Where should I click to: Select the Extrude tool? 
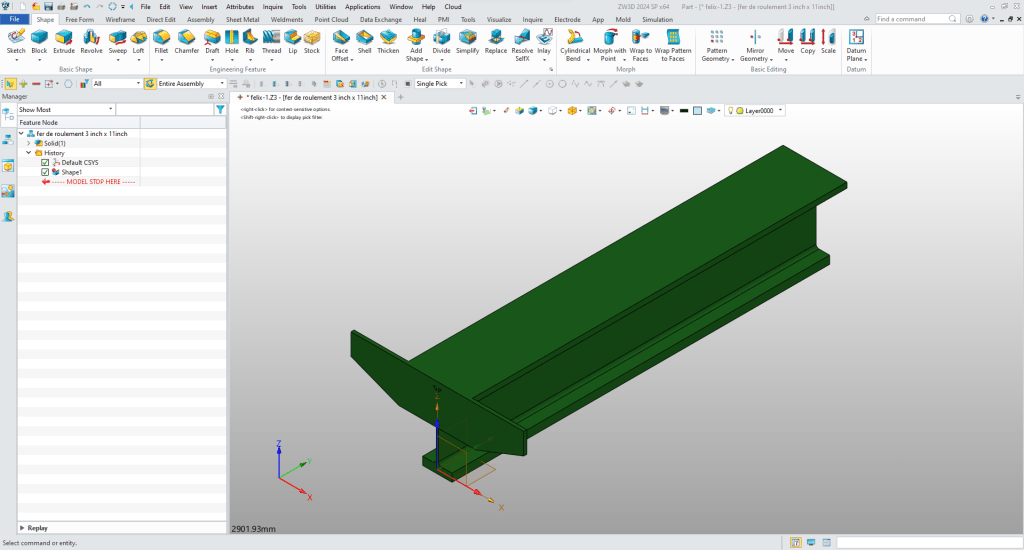click(64, 38)
